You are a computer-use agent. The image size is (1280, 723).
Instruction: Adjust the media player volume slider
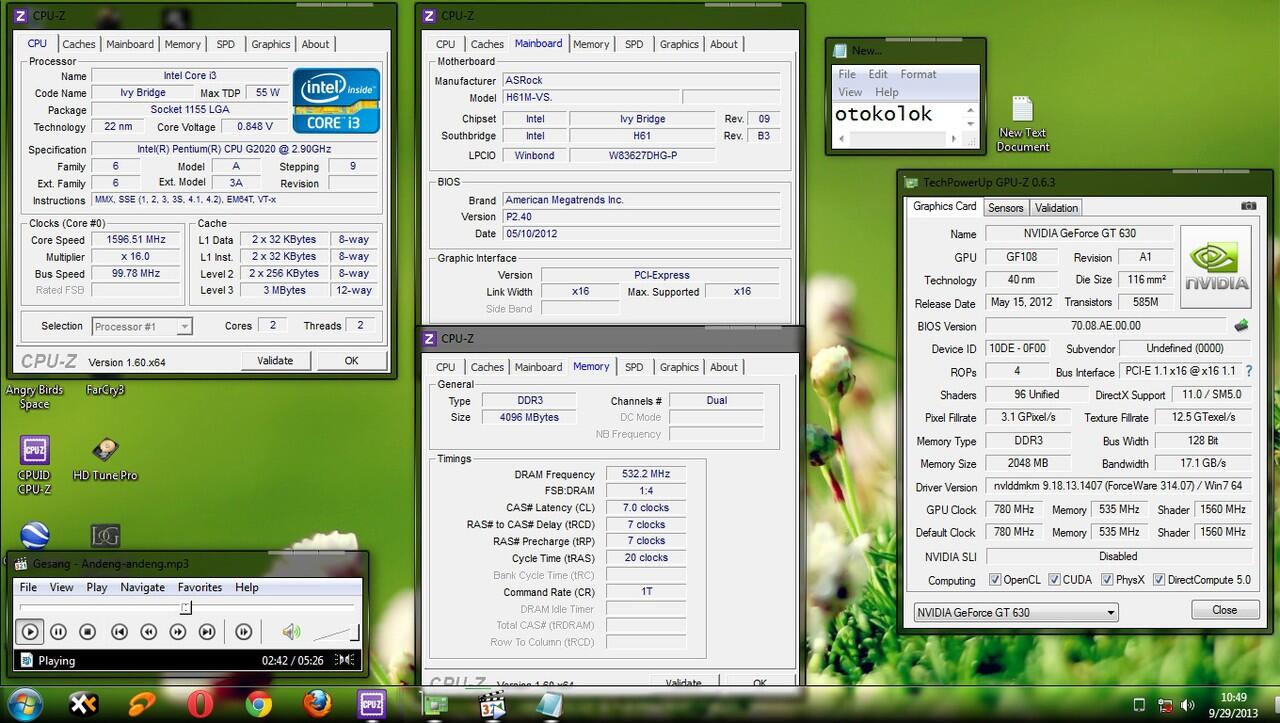point(336,633)
